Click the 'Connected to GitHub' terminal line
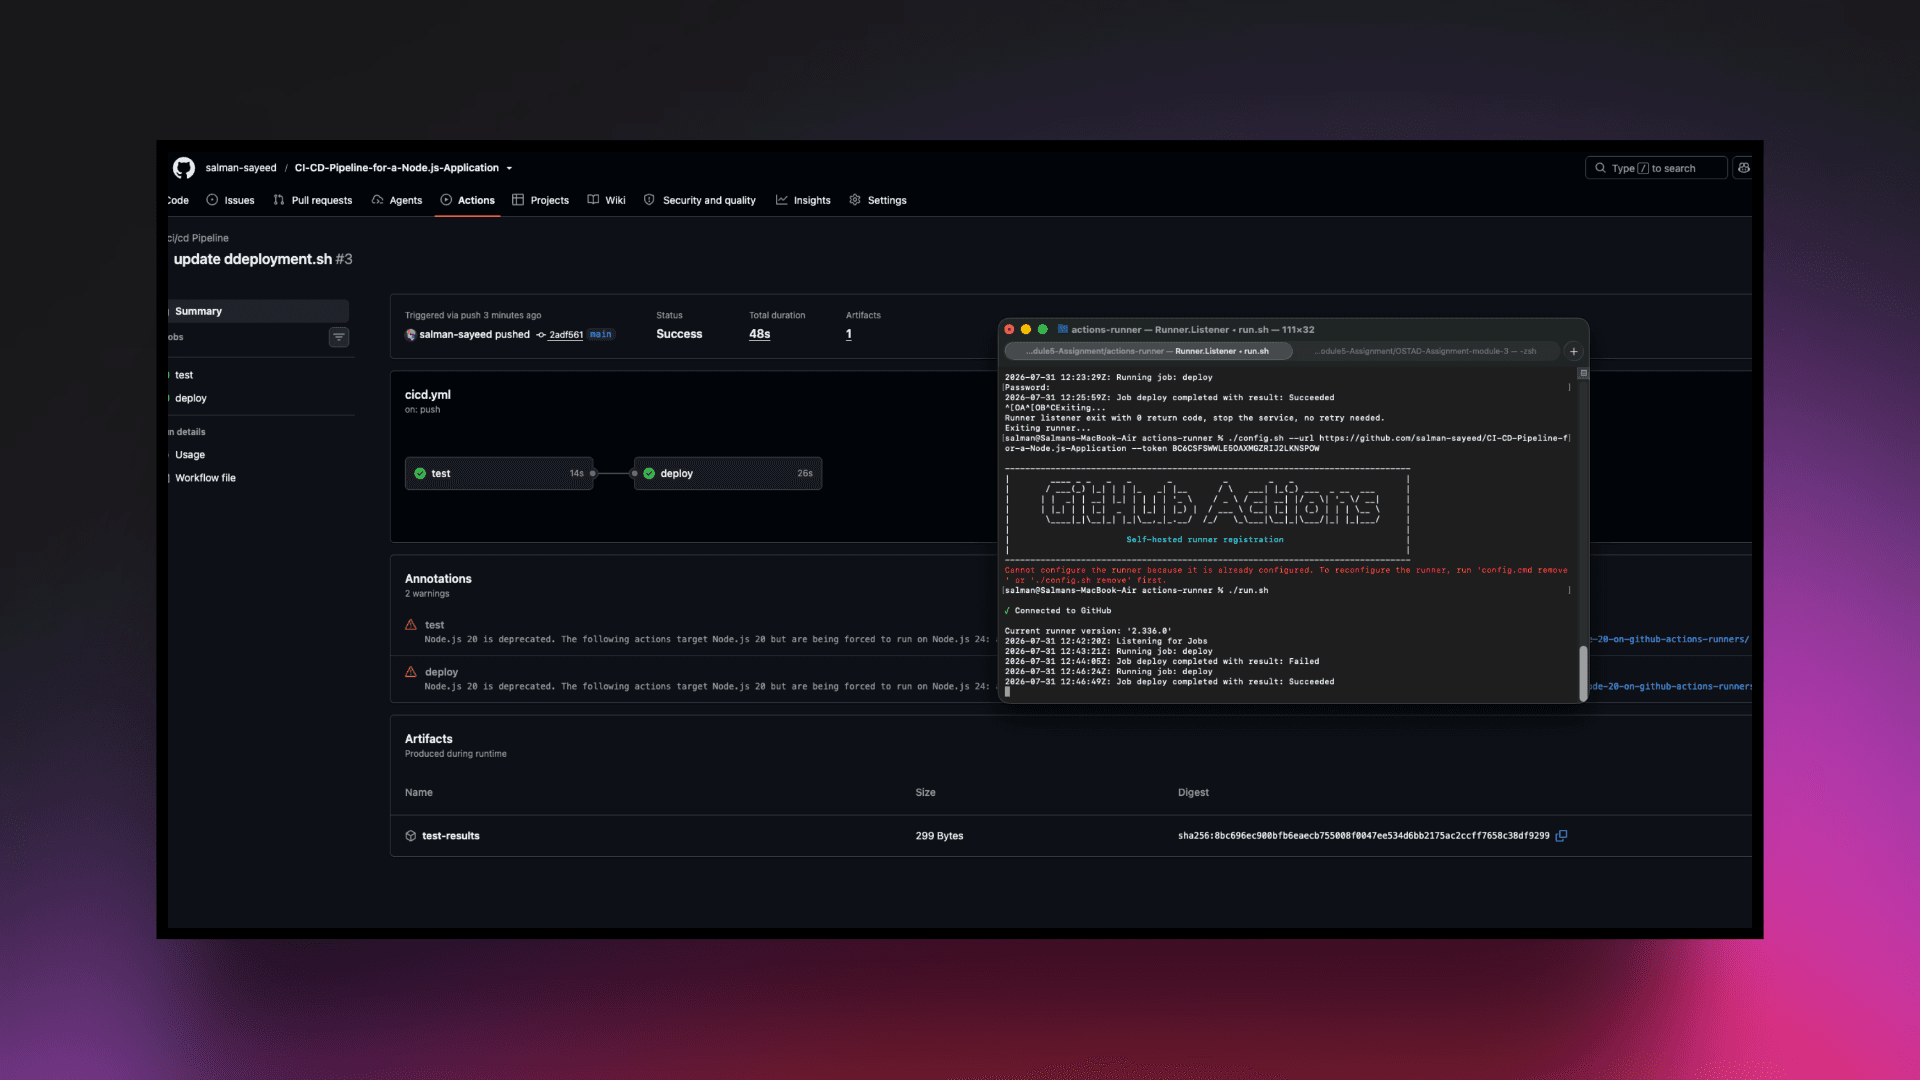 [x=1058, y=611]
